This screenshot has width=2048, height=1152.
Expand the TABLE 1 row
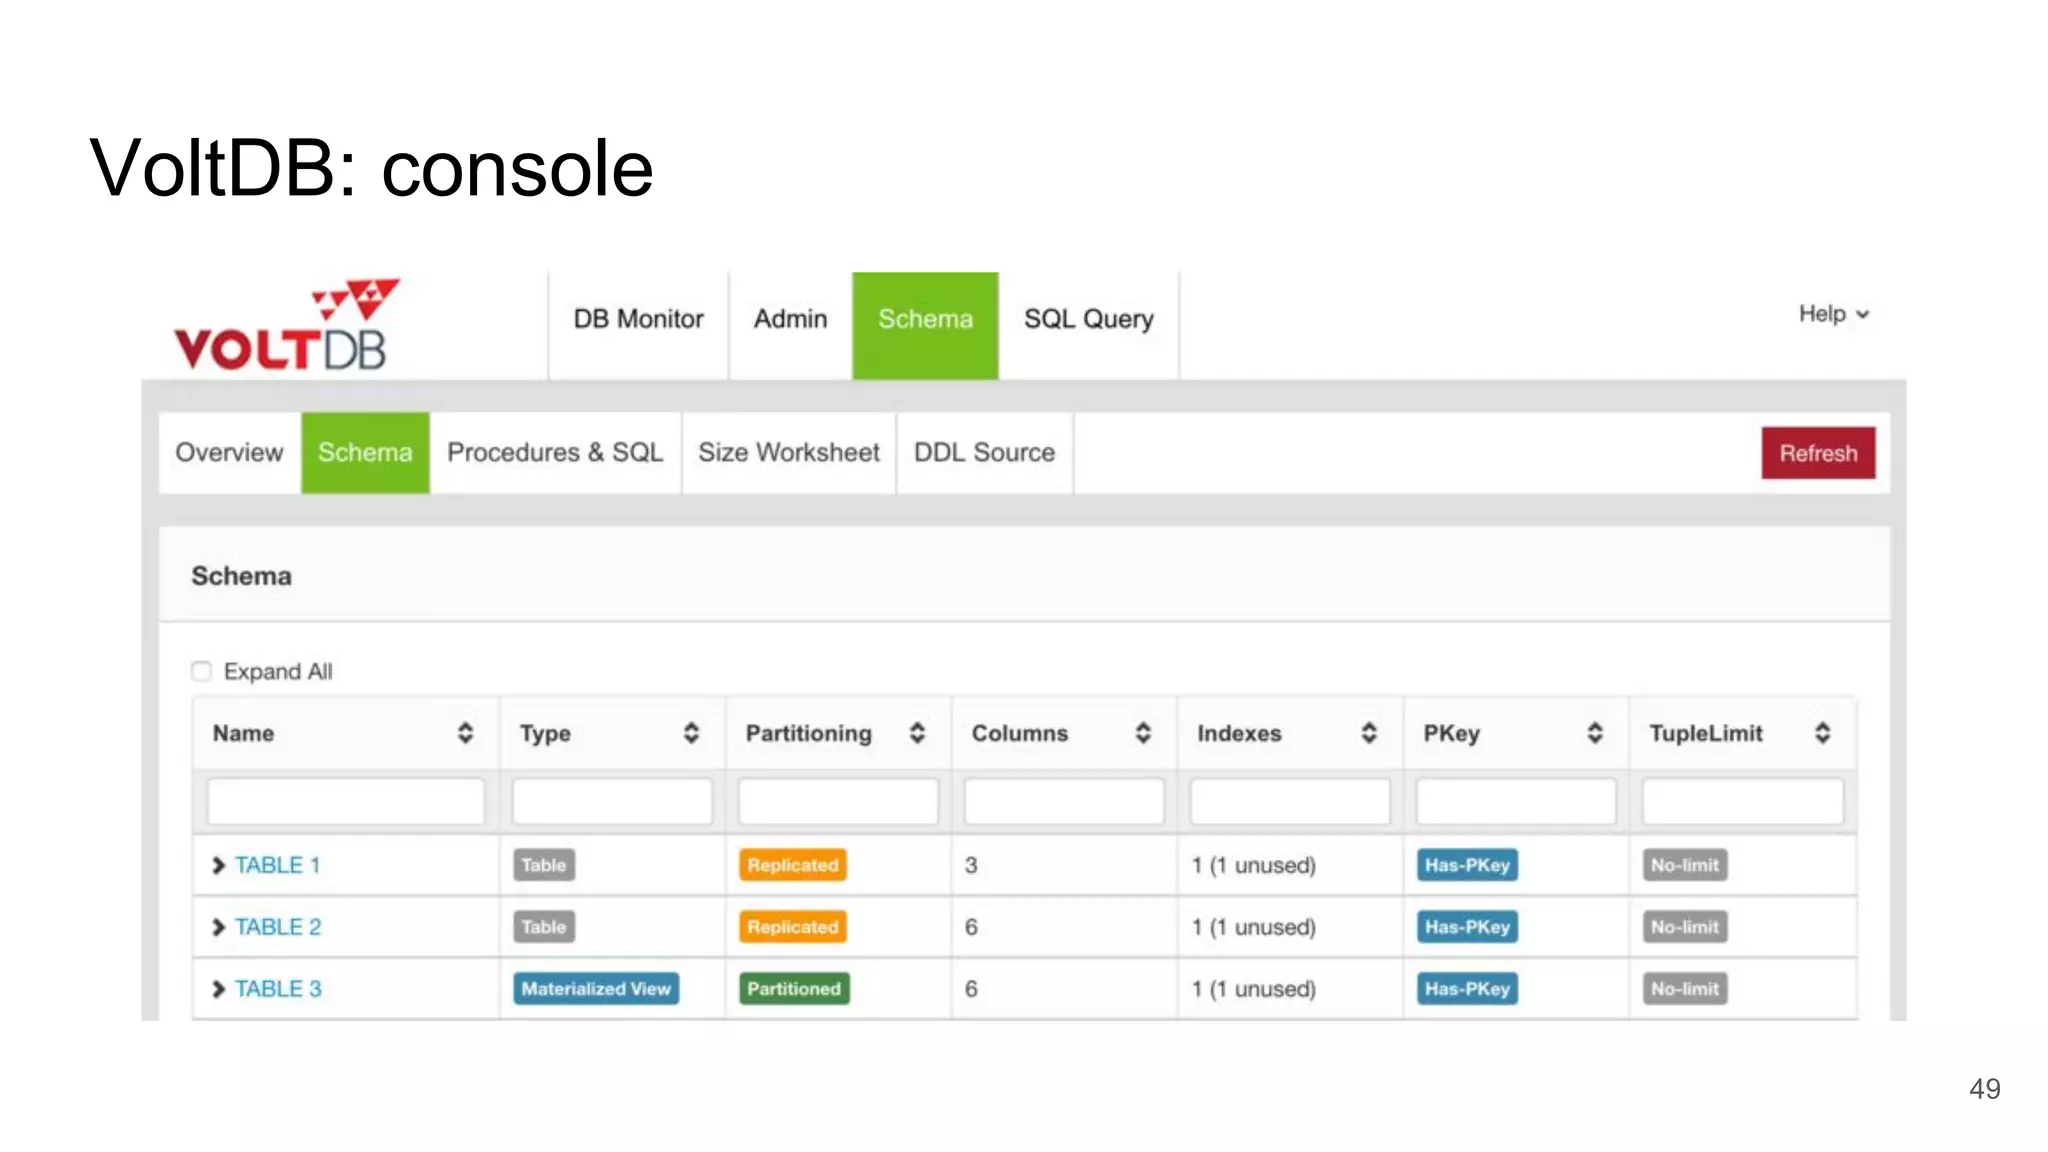coord(218,865)
